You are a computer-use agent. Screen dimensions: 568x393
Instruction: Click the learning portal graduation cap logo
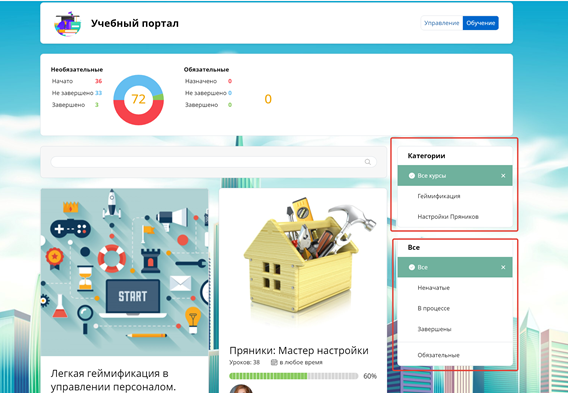67,24
